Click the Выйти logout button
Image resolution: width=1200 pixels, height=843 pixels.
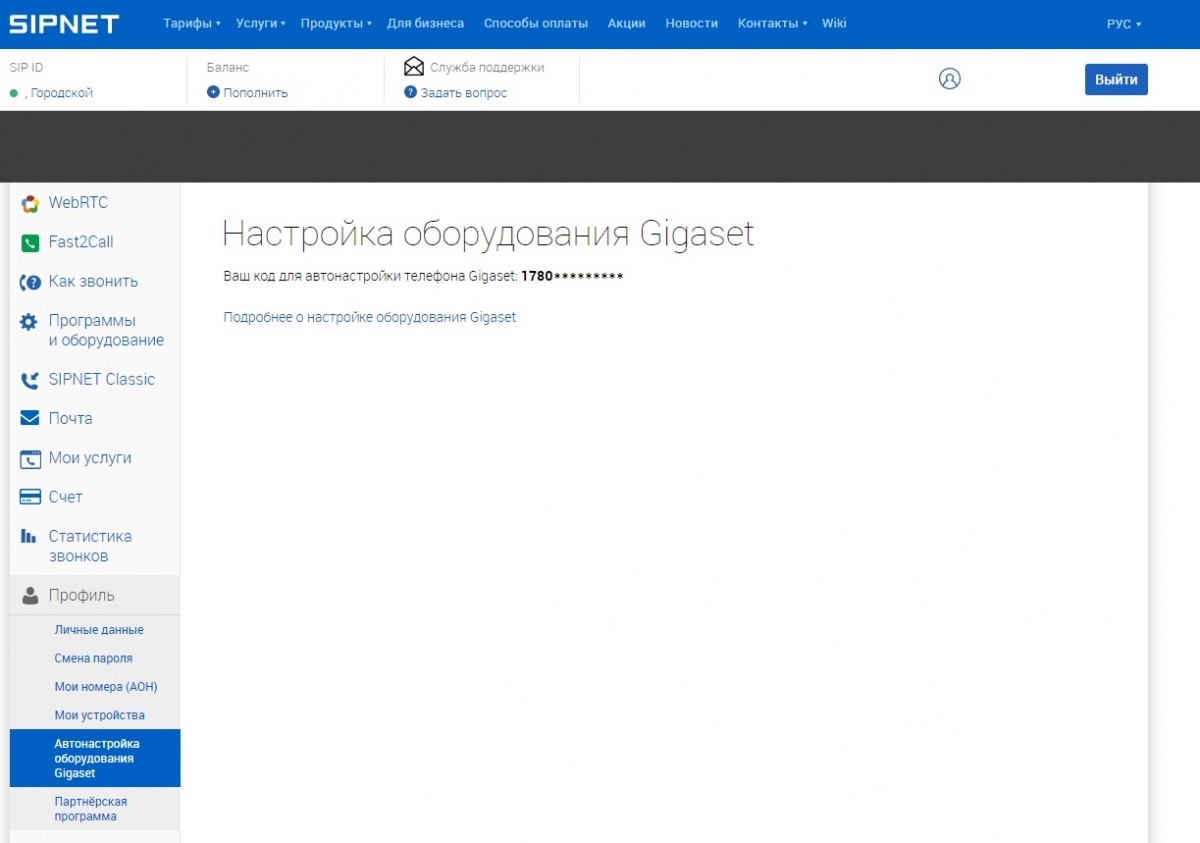coord(1116,80)
